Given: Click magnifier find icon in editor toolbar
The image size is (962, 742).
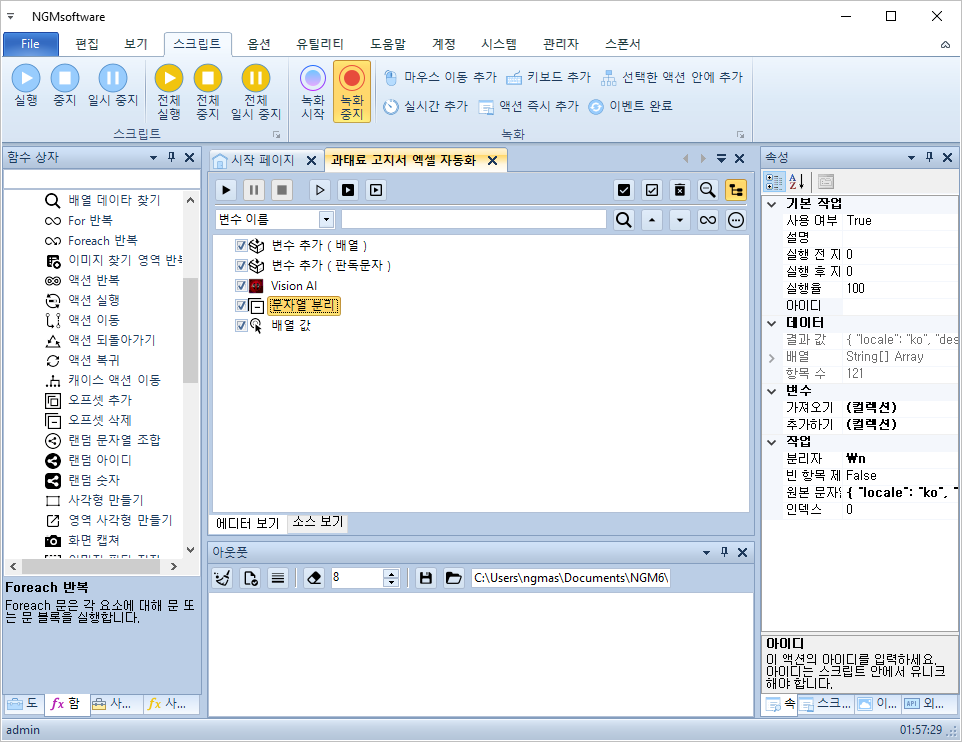Looking at the screenshot, I should pyautogui.click(x=707, y=190).
